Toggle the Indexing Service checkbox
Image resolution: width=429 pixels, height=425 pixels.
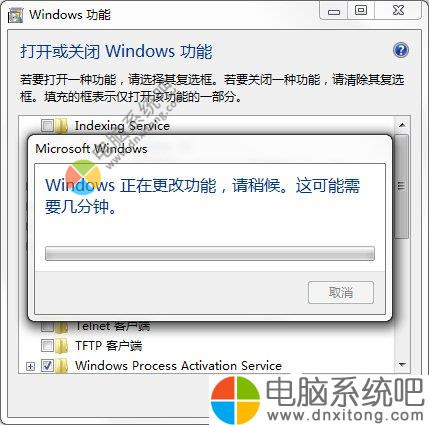(x=47, y=126)
